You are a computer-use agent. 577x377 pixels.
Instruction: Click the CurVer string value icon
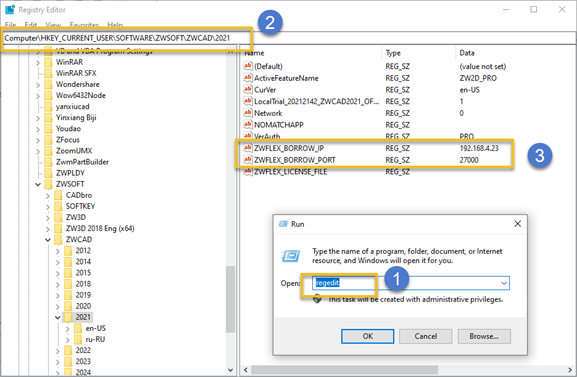point(248,90)
